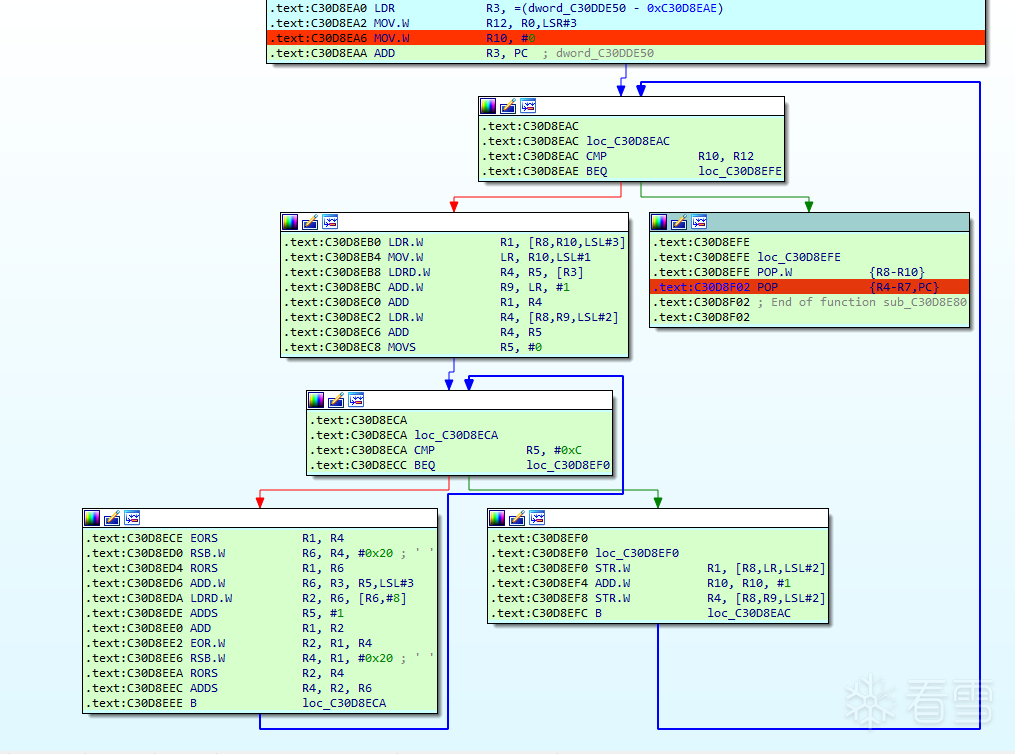Click the loc_C30D8EFE operand of the BEQ instruction

tap(739, 172)
